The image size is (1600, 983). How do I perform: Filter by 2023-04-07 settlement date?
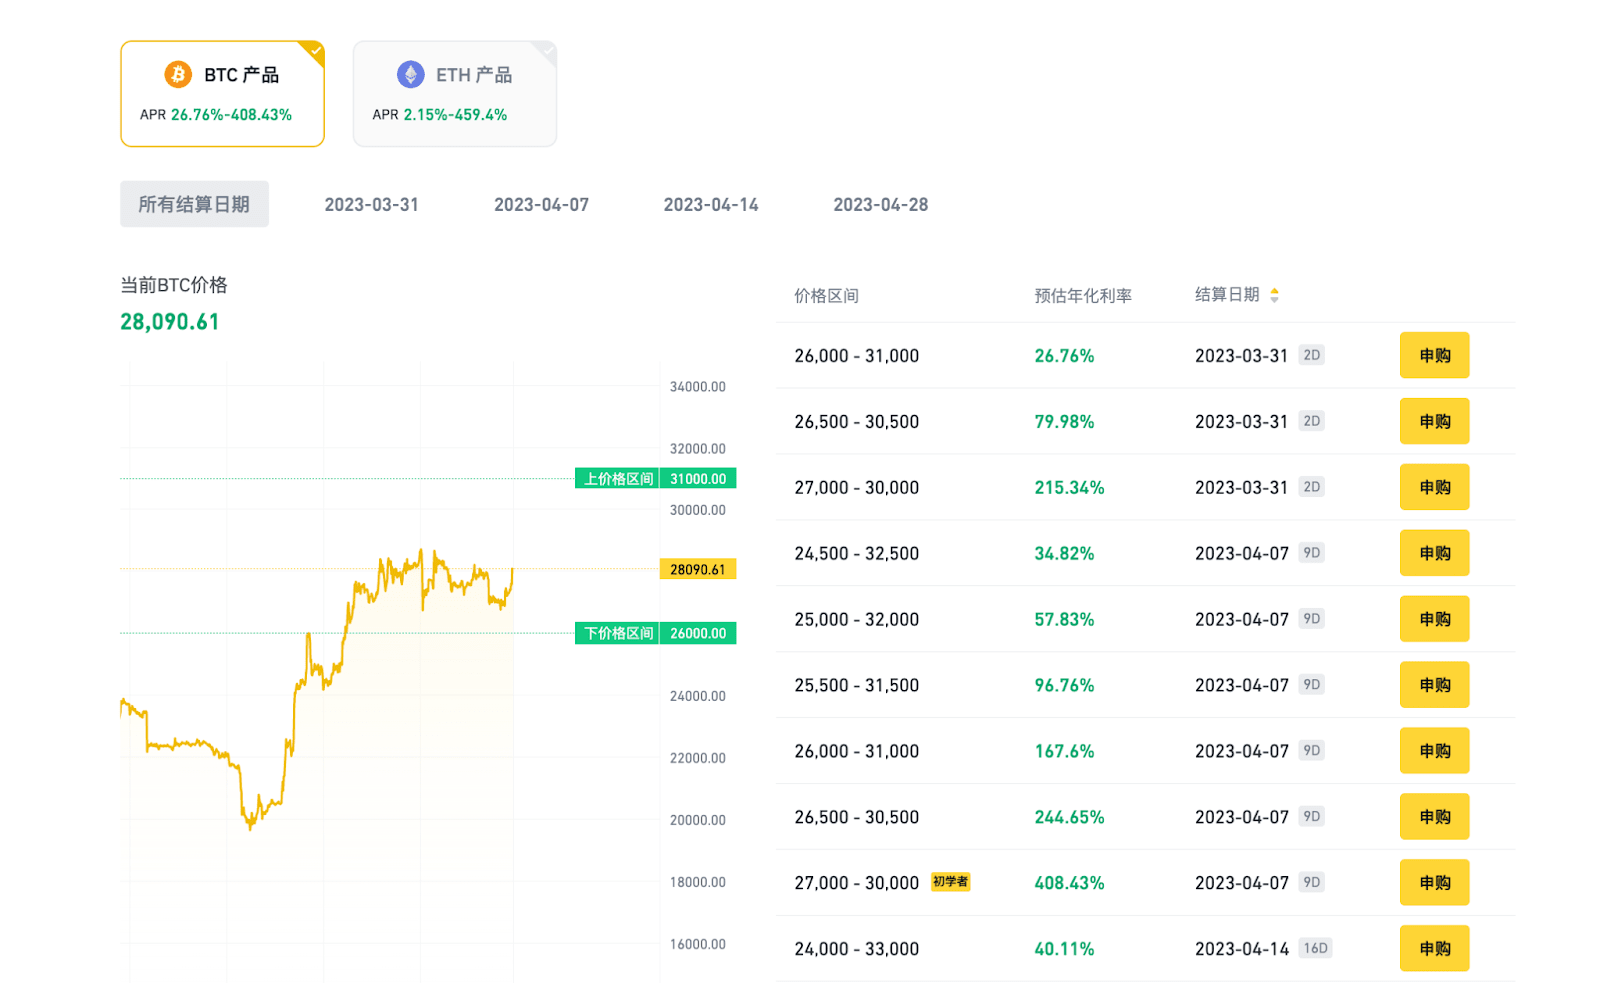coord(541,204)
